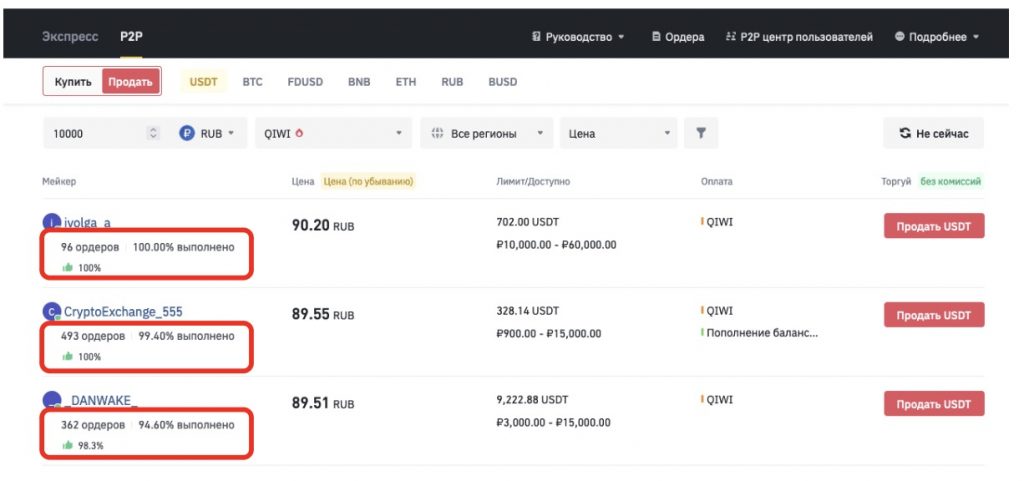Viewport: 1024px width, 481px height.
Task: Open the filter funnel icon
Action: click(701, 133)
